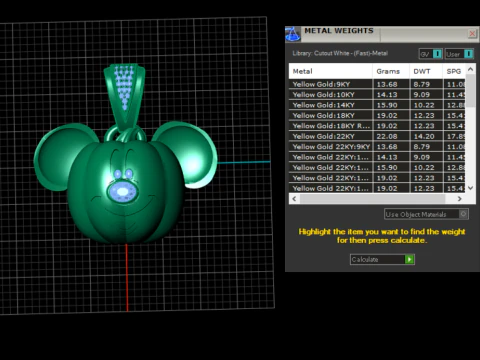Screen dimensions: 480x360
Task: Sort by the Grams column header
Action: [x=391, y=71]
